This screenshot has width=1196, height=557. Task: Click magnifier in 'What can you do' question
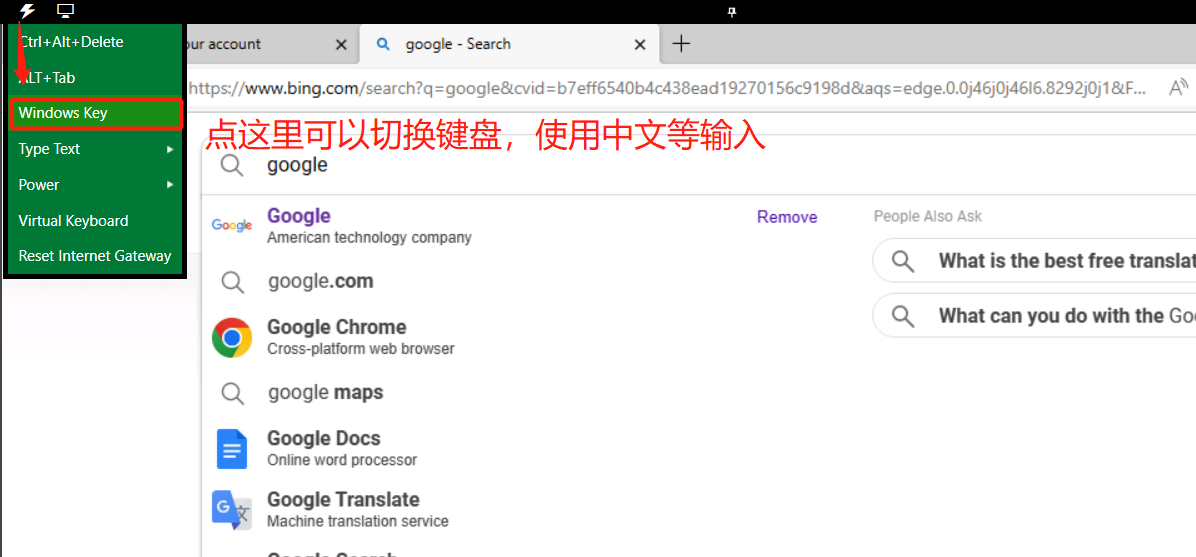click(903, 315)
